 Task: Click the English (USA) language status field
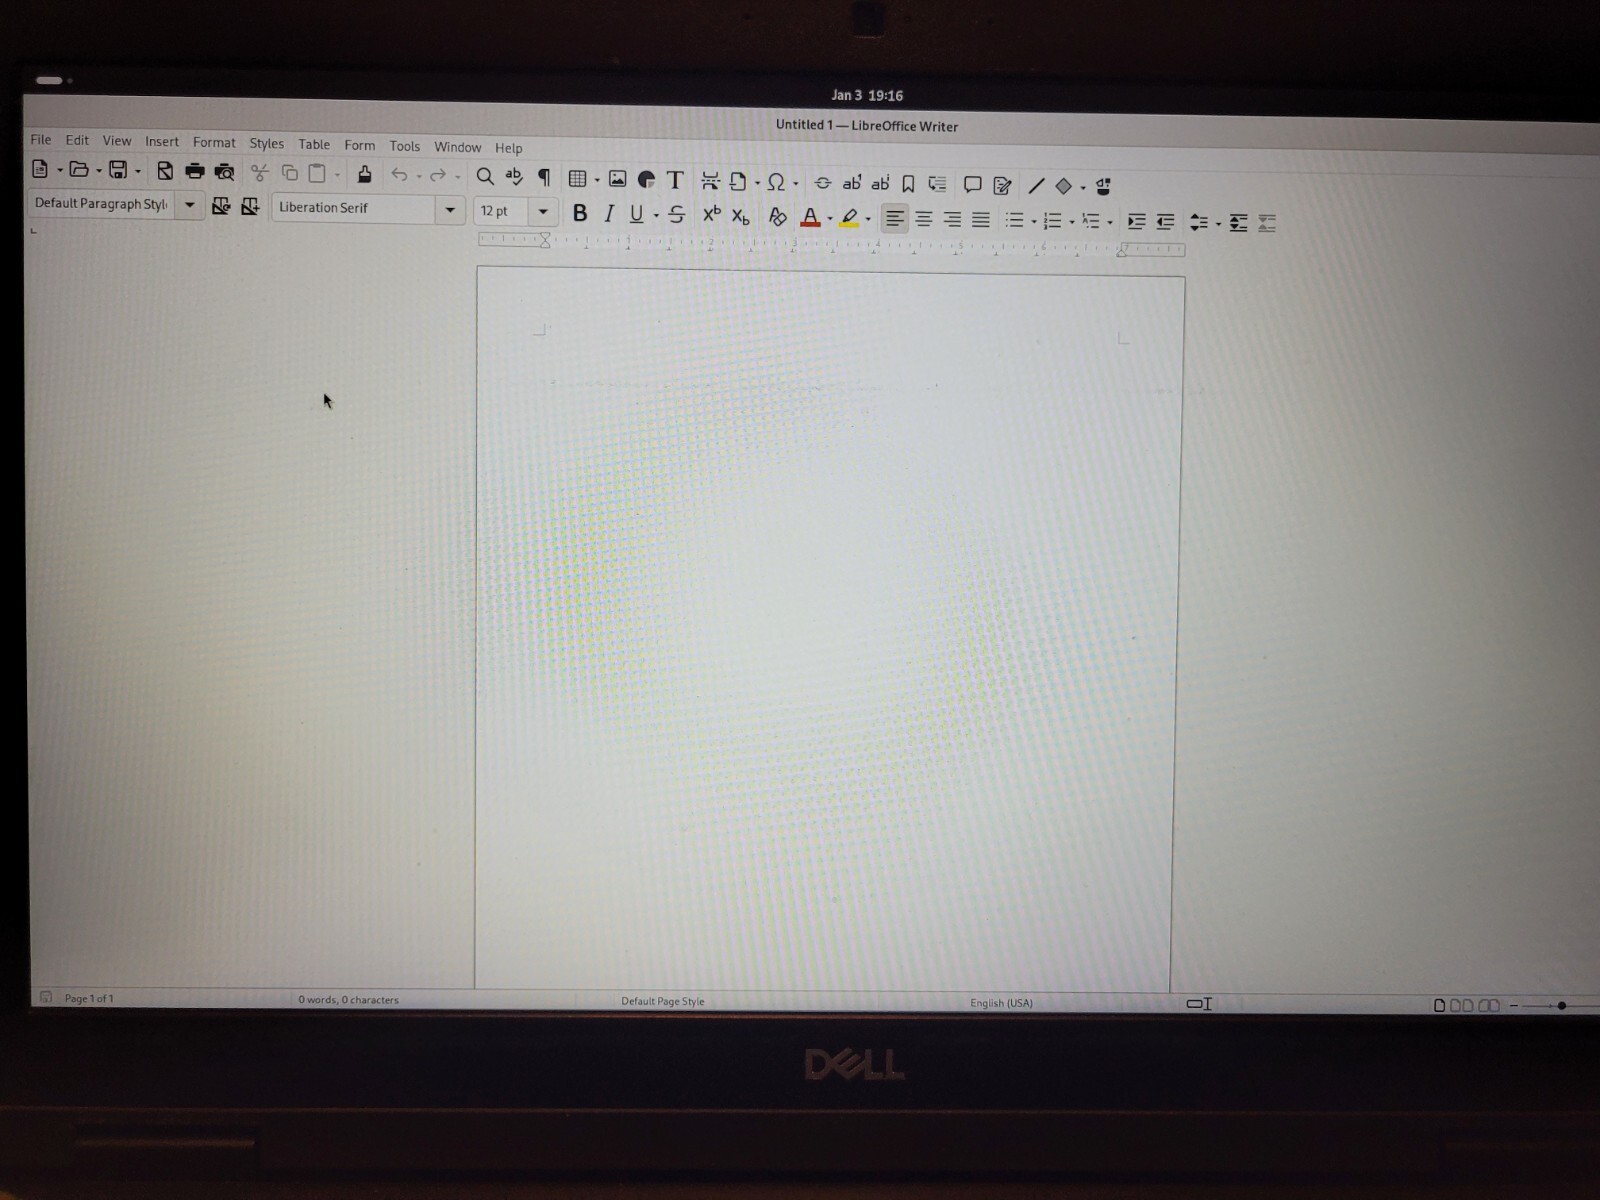pyautogui.click(x=1001, y=1003)
